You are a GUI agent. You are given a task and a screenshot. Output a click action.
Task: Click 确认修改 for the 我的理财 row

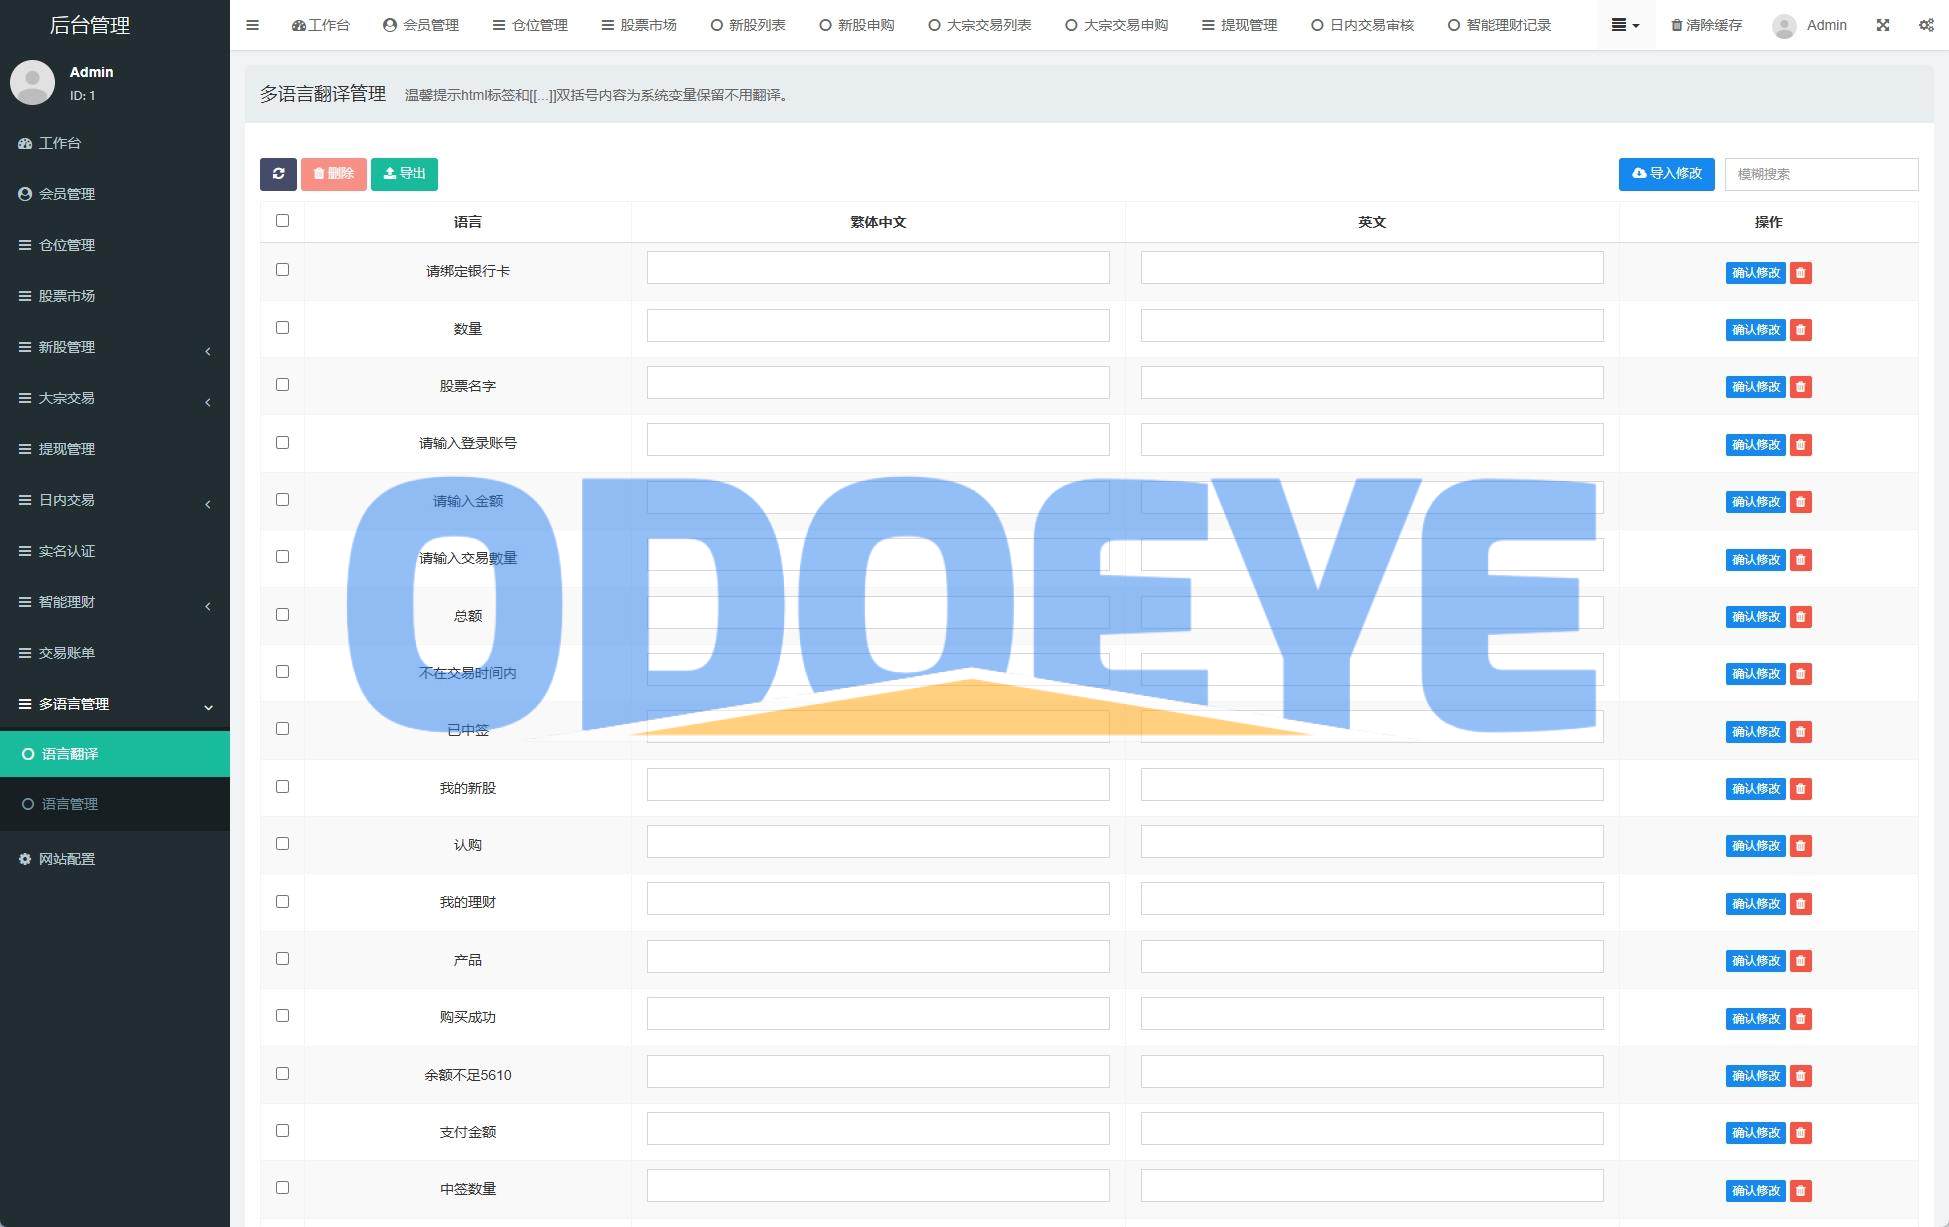point(1755,904)
